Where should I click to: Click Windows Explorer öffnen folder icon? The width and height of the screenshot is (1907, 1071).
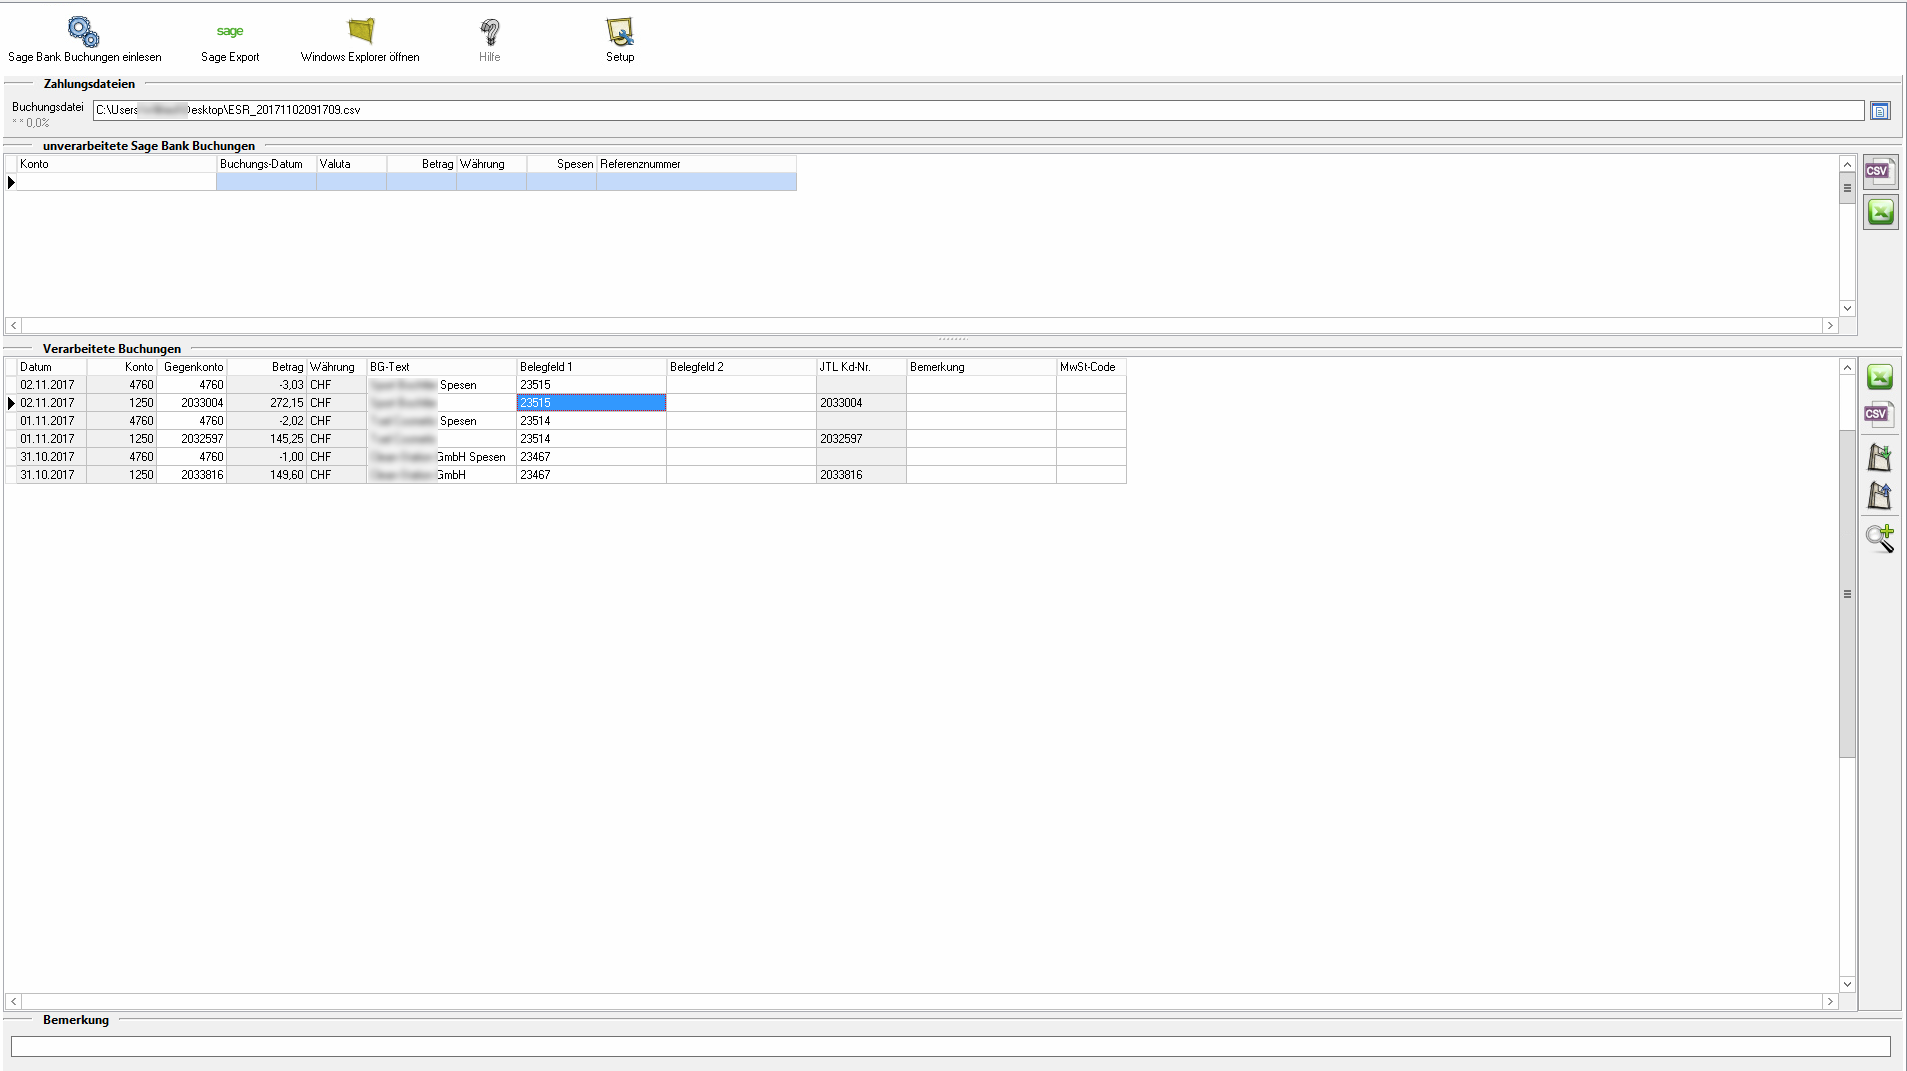(x=360, y=31)
